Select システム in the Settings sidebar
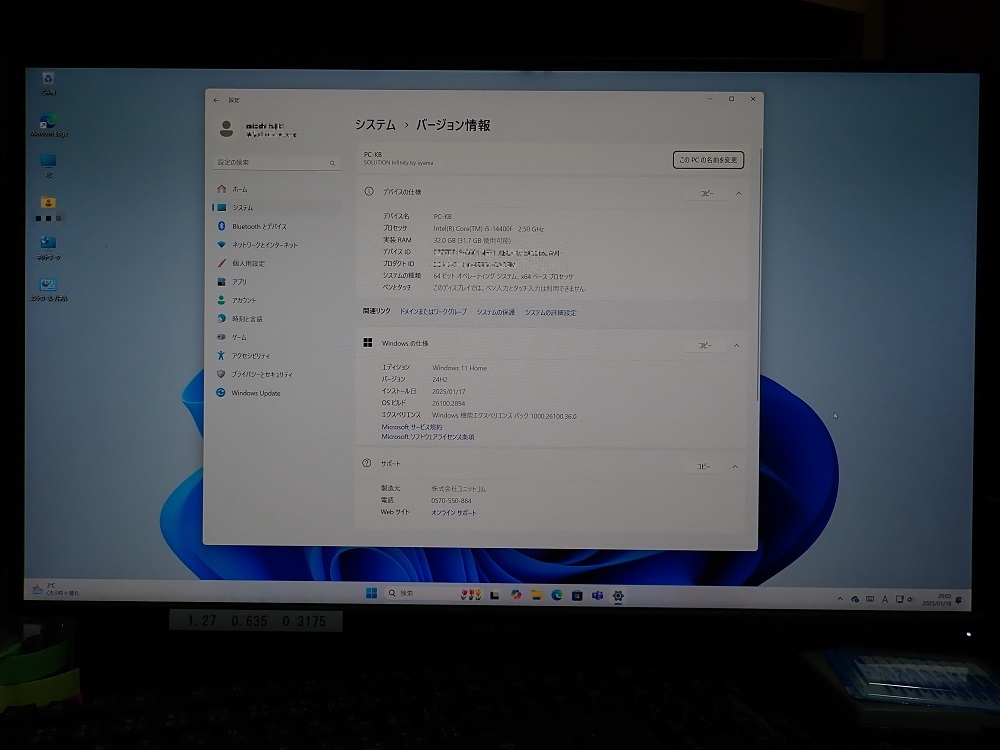 coord(277,208)
